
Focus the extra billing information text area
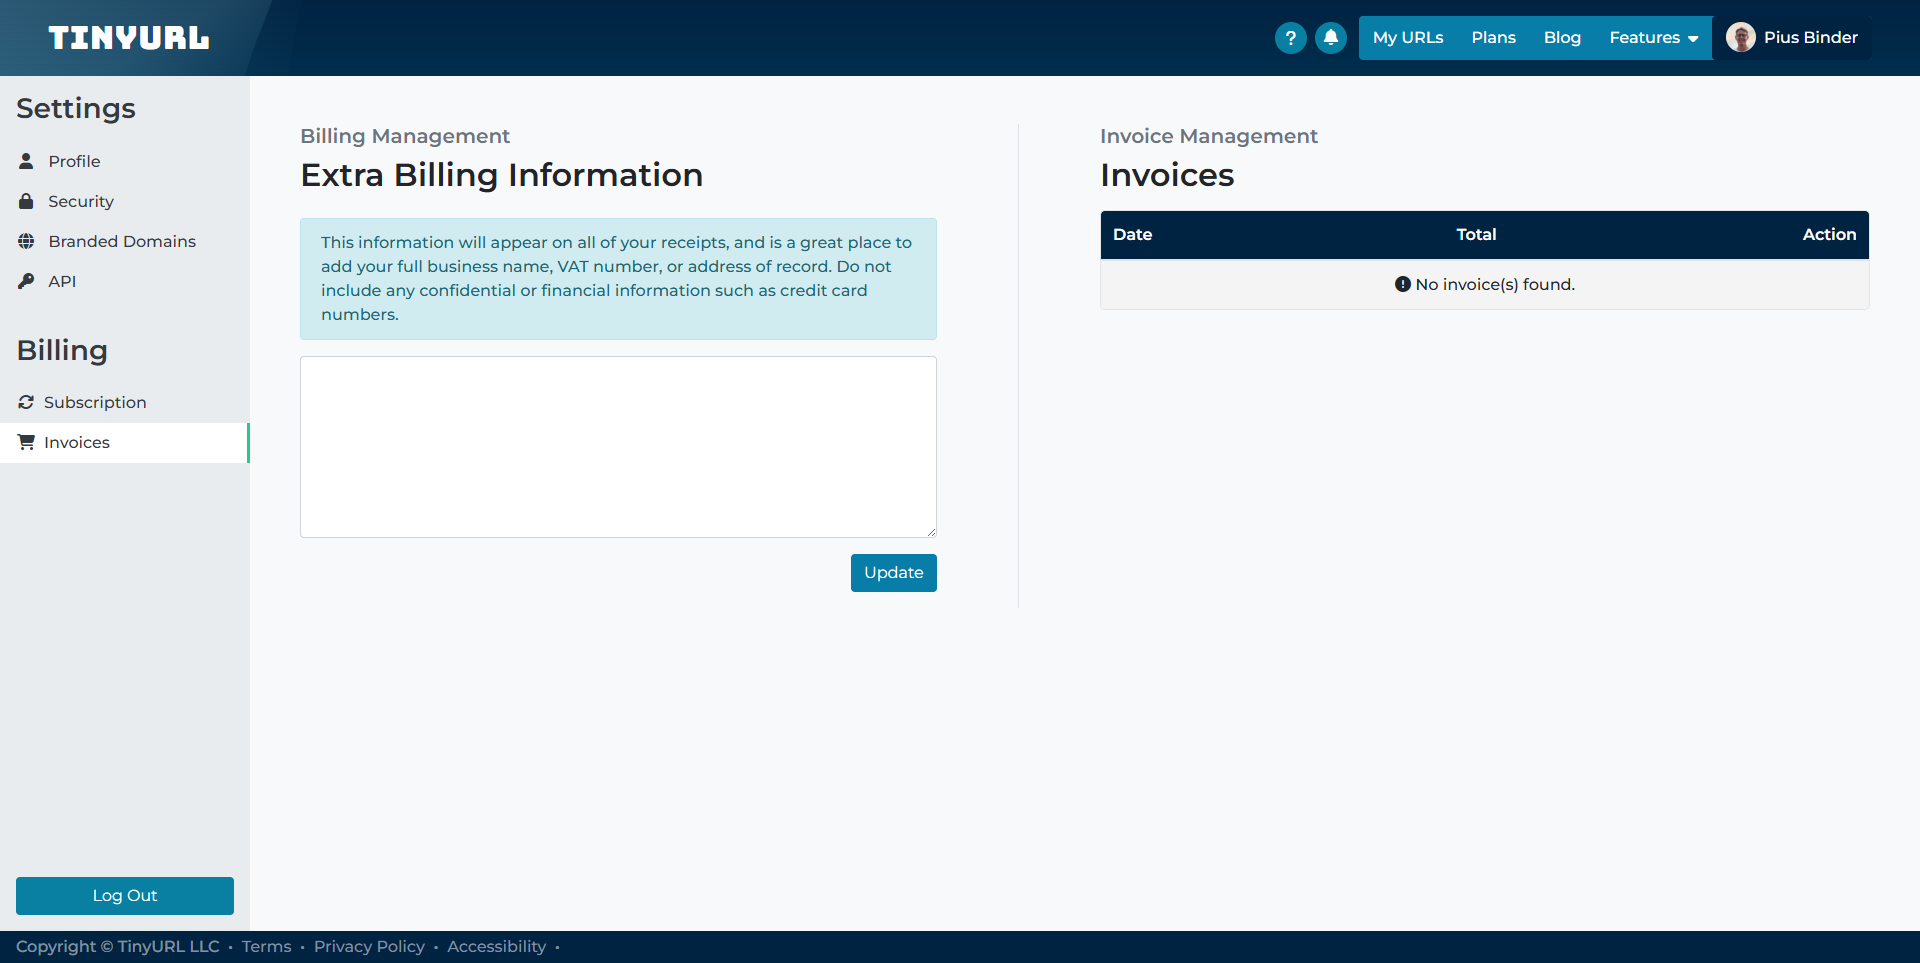pos(618,447)
